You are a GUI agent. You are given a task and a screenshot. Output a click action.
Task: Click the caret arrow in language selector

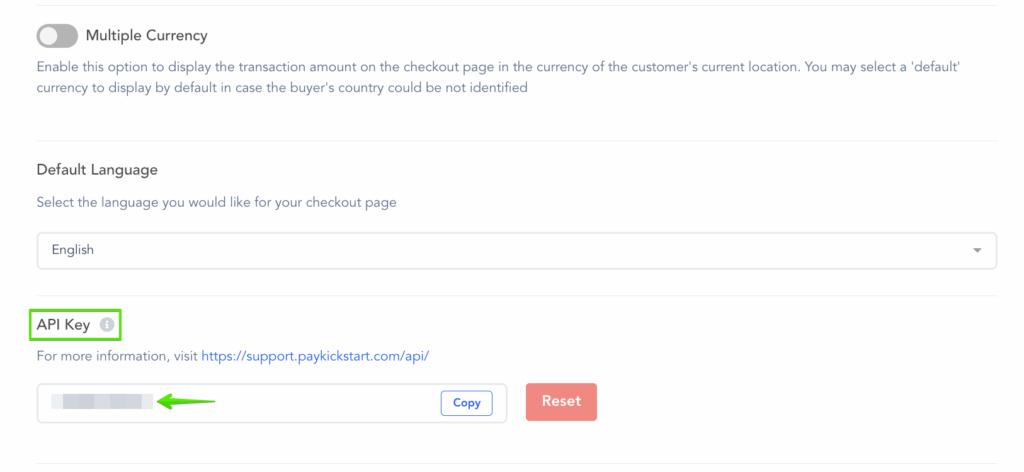(977, 250)
